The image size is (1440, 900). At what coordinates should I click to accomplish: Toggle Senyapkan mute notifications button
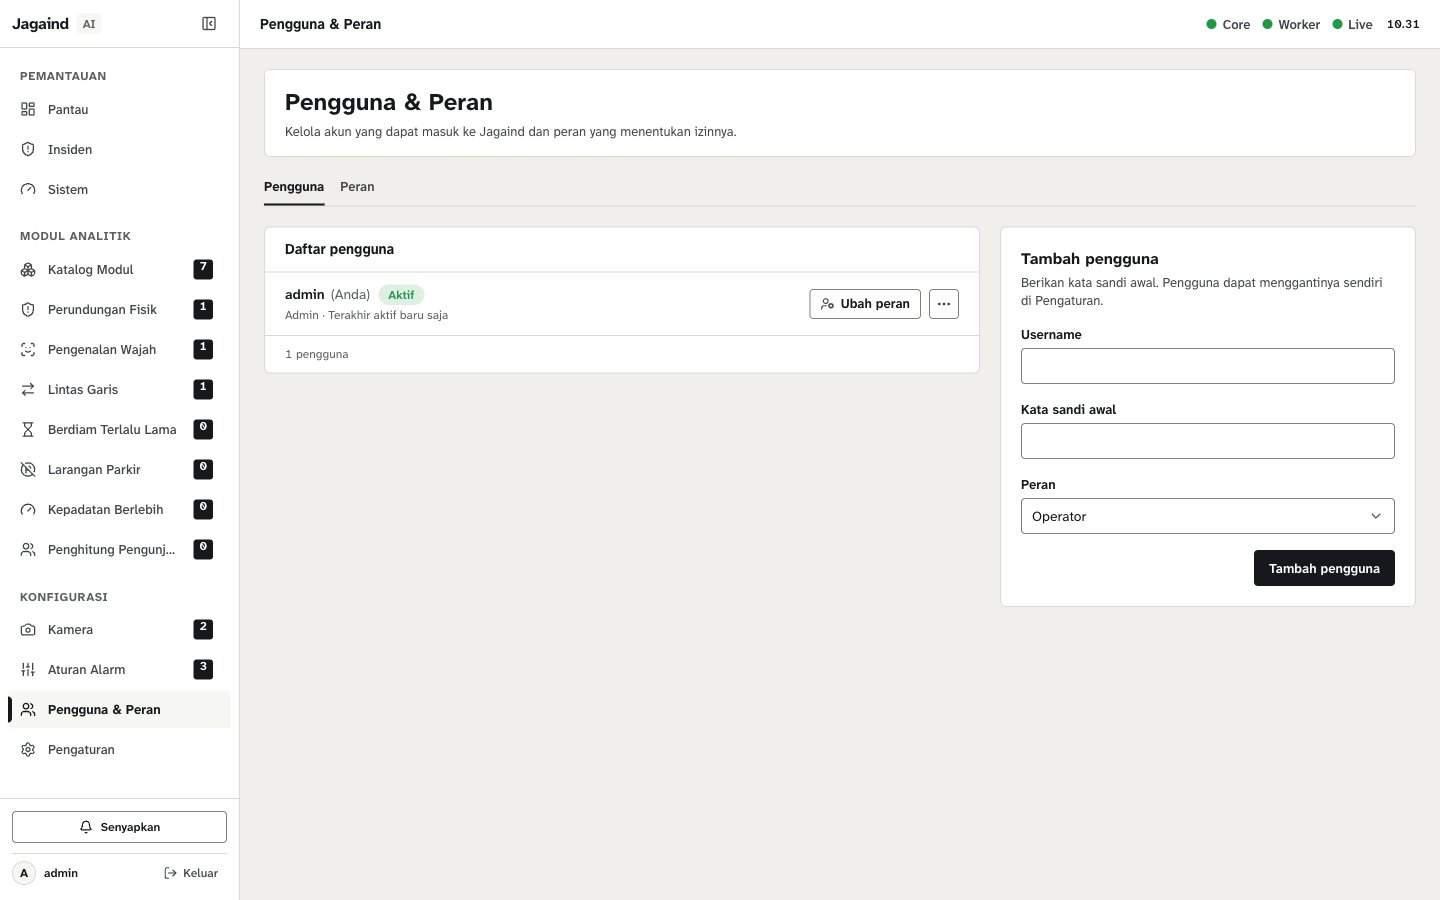click(119, 827)
